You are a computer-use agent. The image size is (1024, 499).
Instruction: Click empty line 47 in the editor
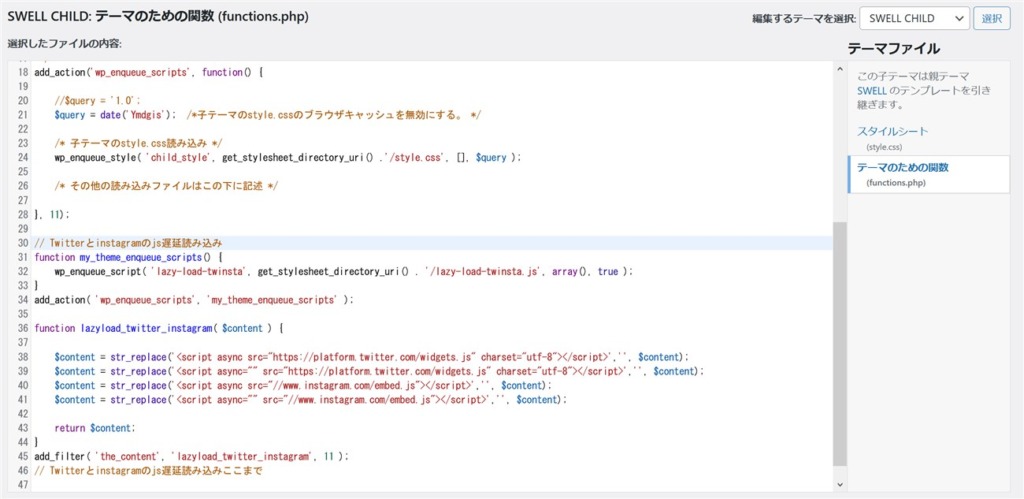coord(431,484)
